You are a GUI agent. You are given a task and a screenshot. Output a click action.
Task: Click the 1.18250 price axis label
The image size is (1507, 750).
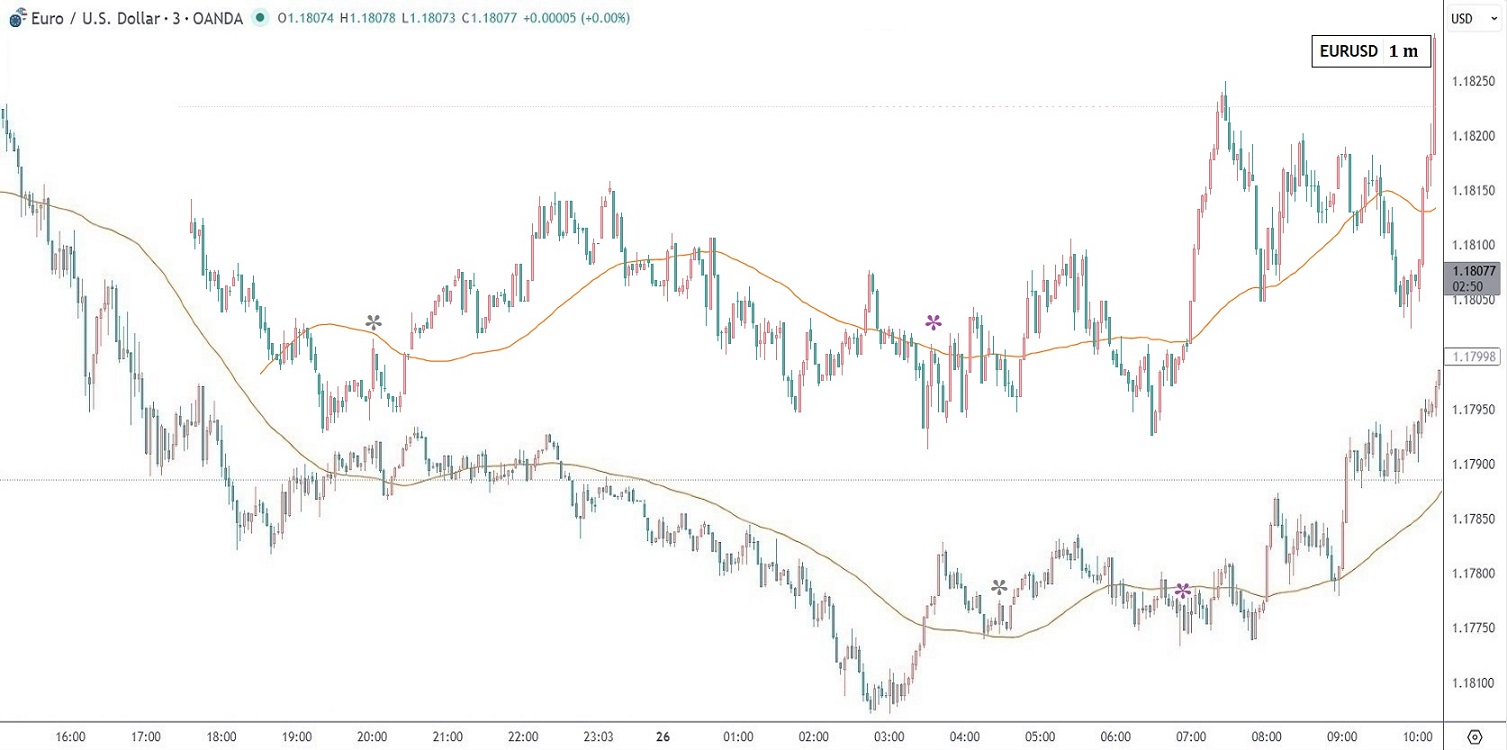point(1474,81)
